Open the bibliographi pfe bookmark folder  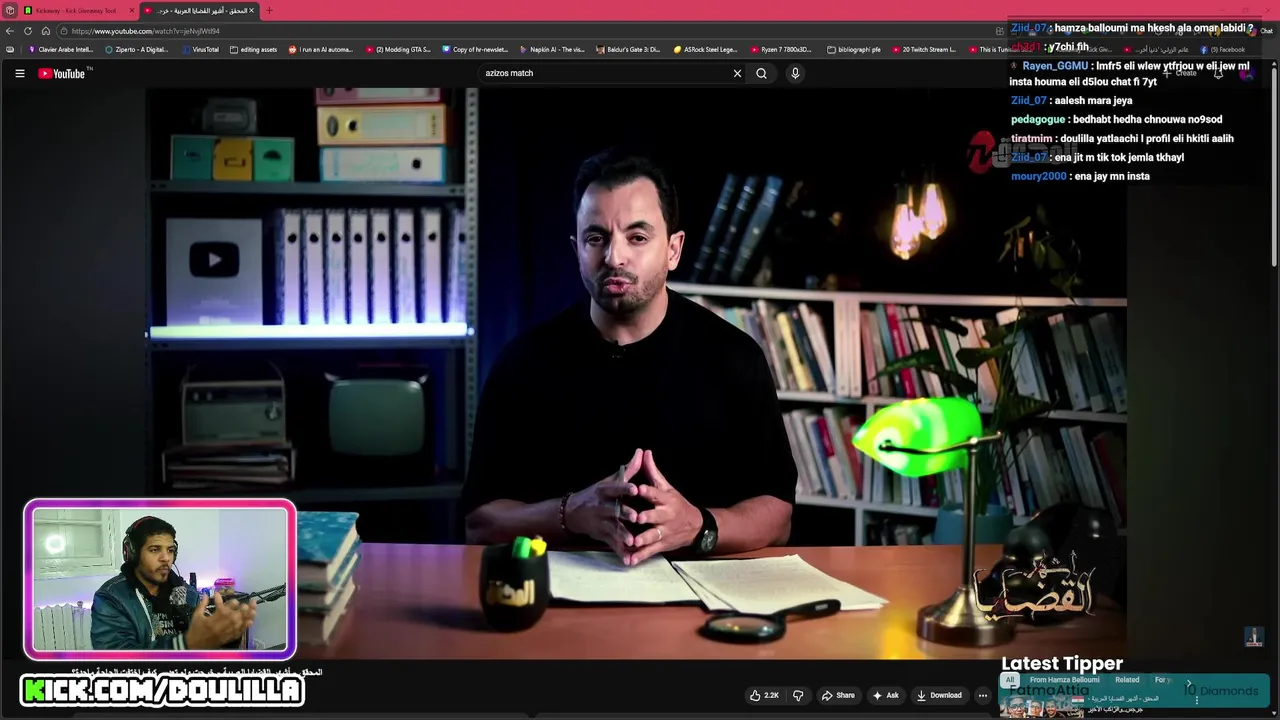854,49
